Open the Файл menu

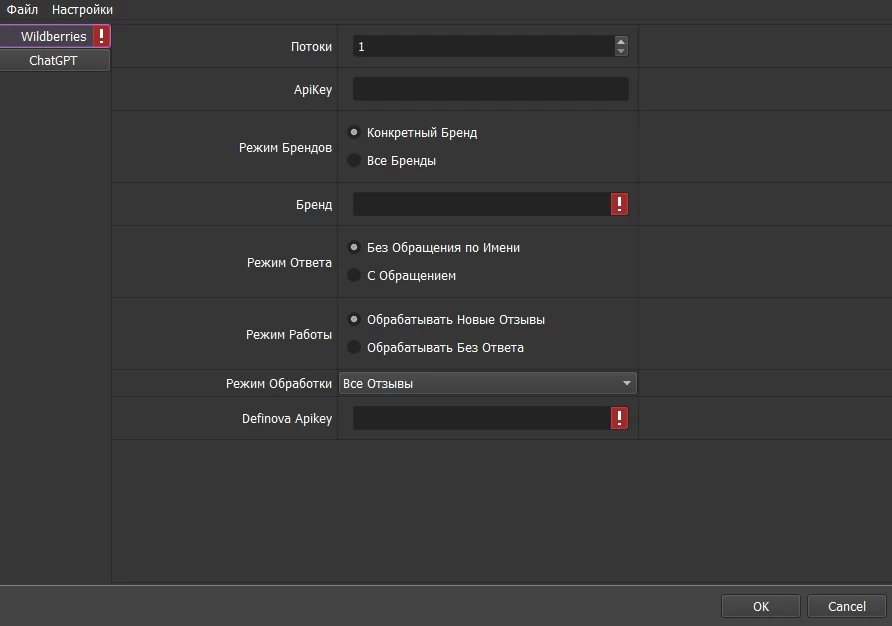22,10
